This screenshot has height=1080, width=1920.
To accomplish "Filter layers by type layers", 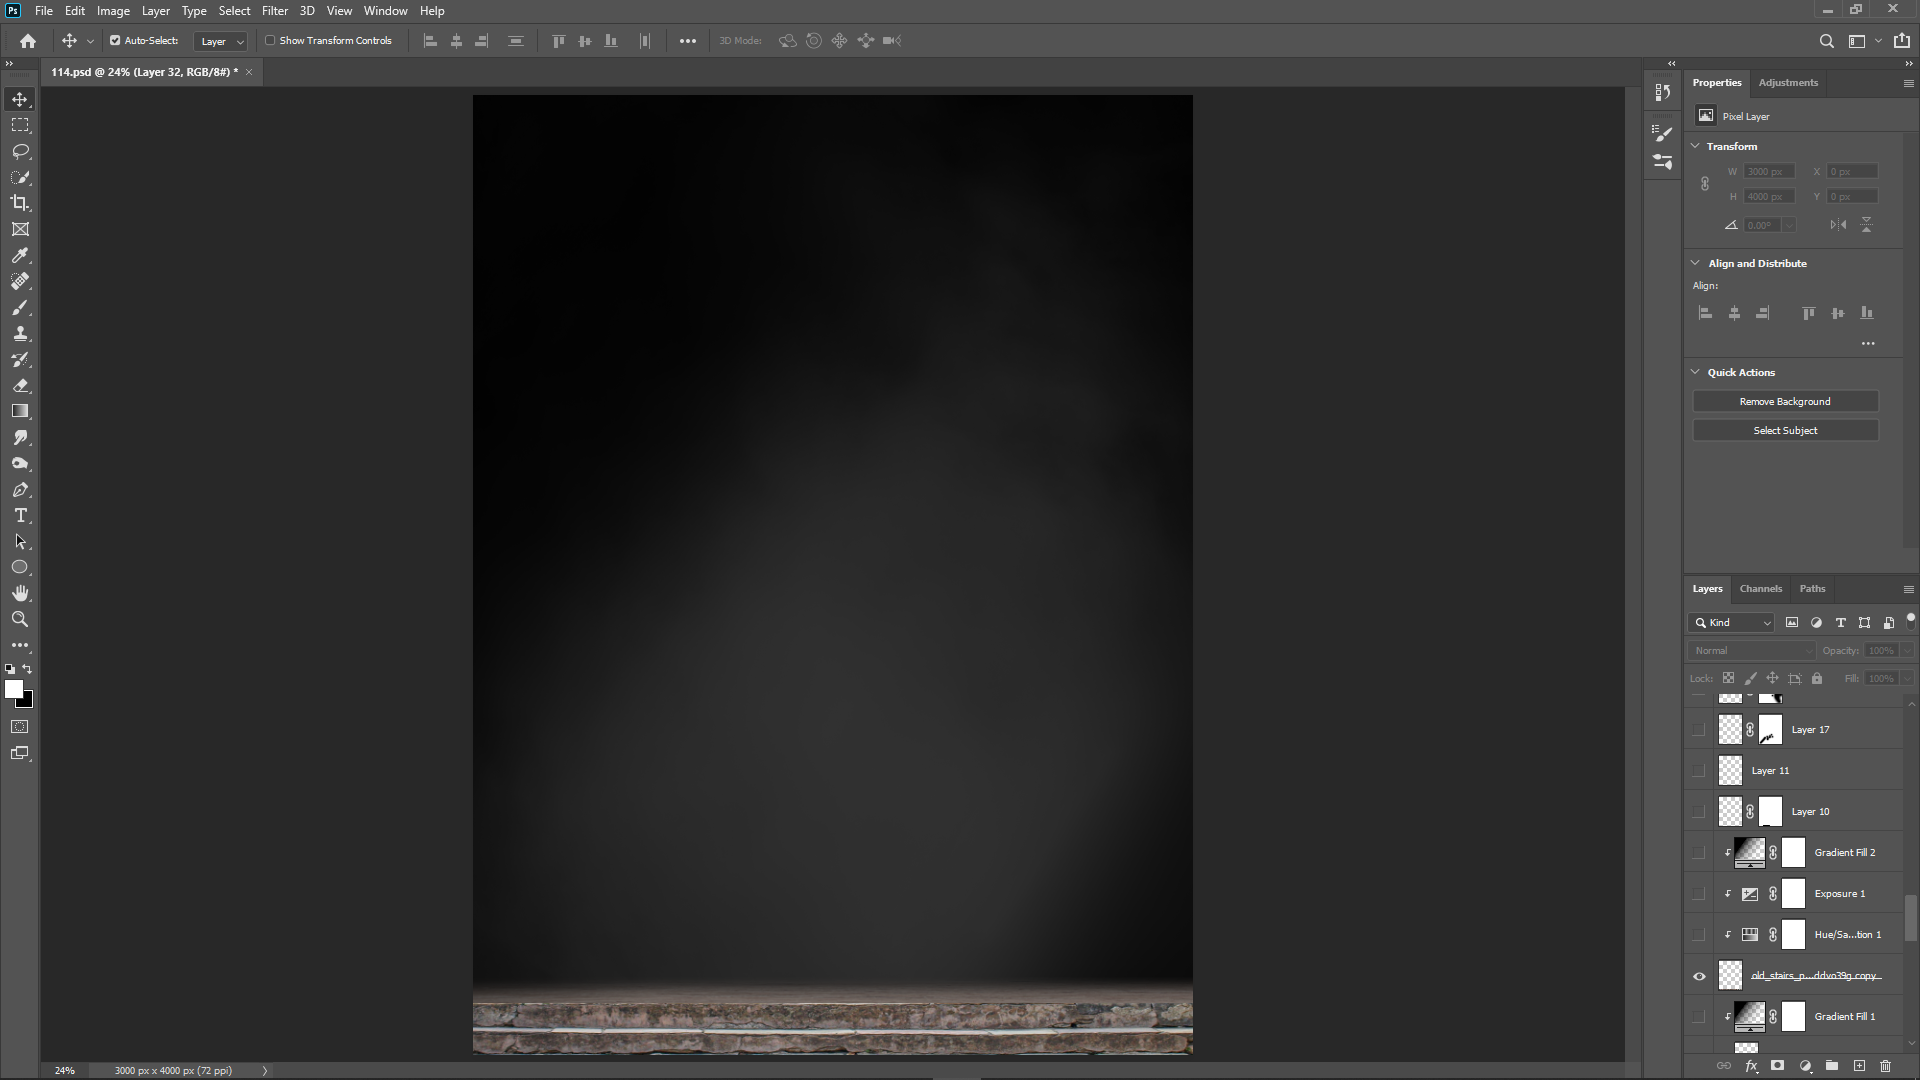I will coord(1840,623).
